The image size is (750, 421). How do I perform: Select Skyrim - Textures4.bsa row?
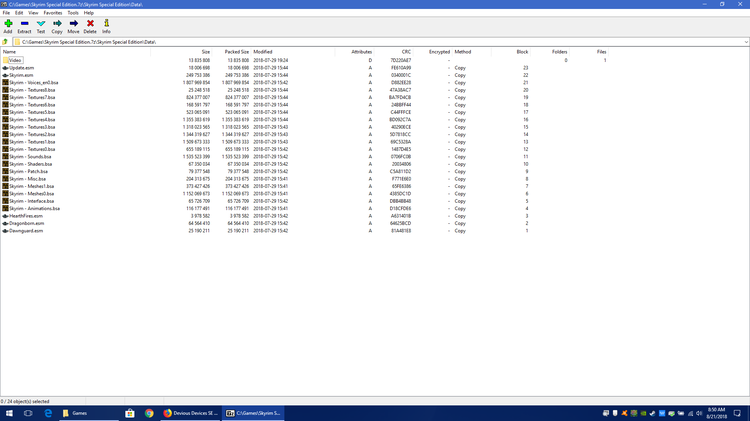click(32, 120)
